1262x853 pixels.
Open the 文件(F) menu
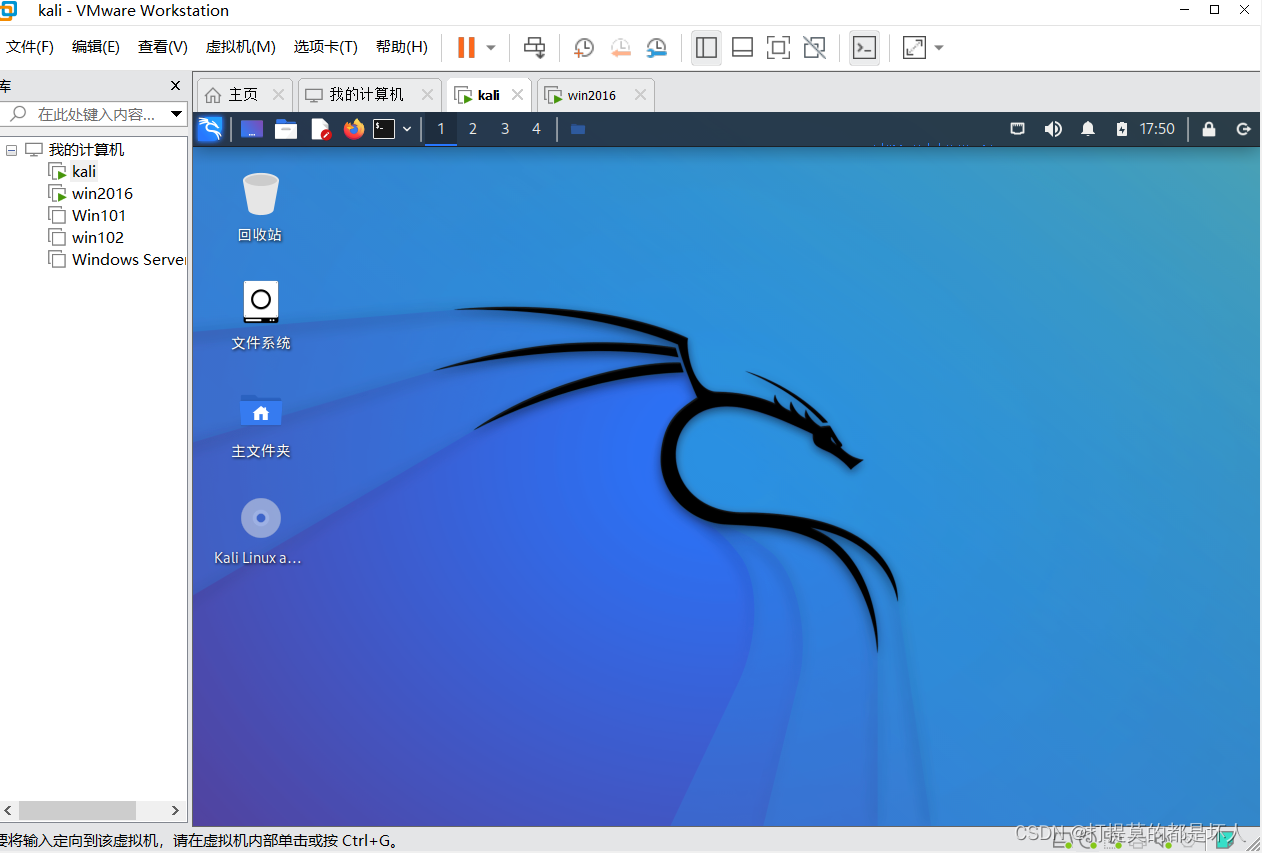click(x=30, y=47)
